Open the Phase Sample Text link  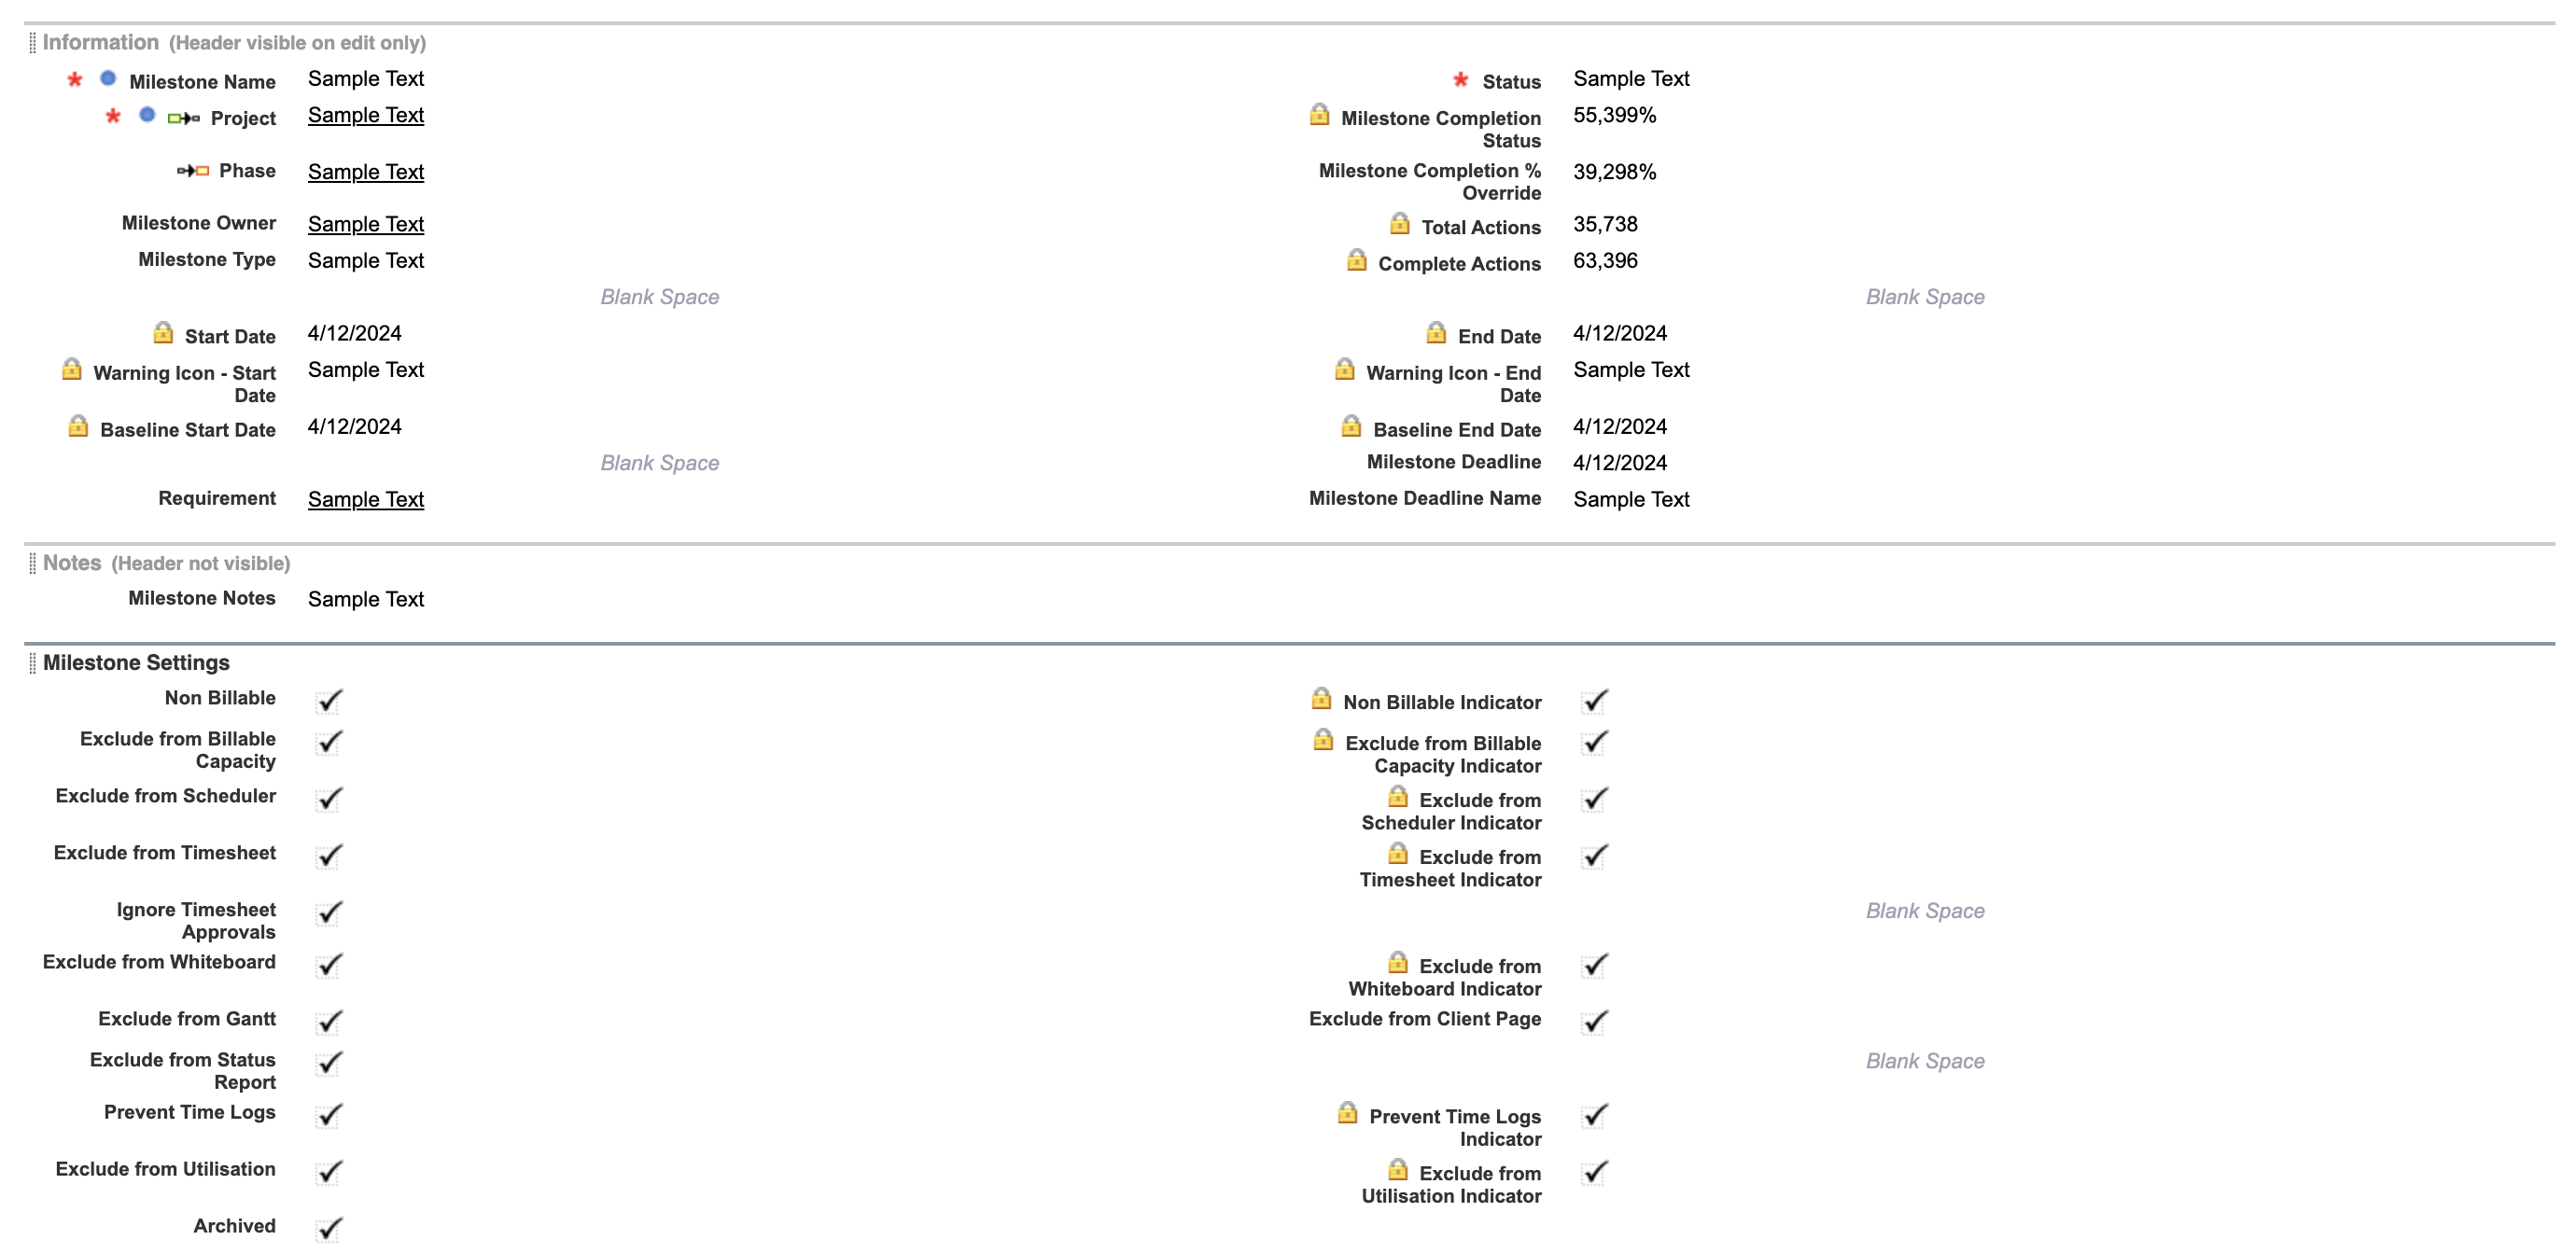(x=366, y=172)
